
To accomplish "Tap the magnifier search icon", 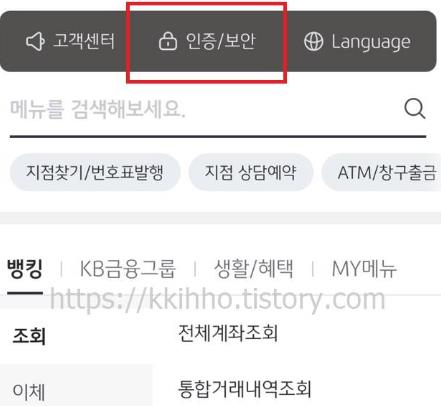I will (x=415, y=109).
